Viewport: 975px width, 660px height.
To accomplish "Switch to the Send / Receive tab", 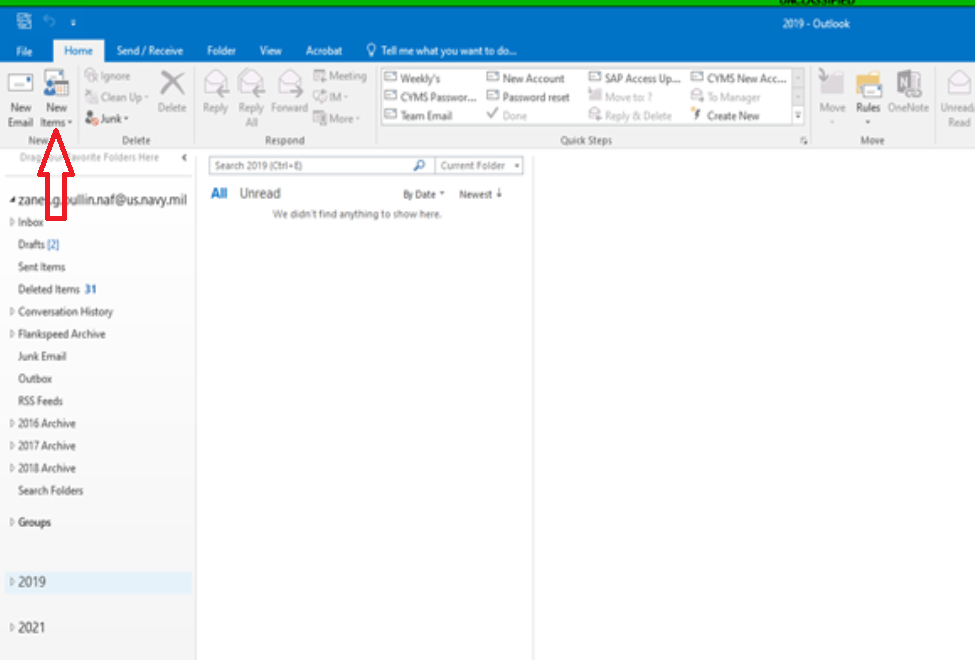I will (150, 50).
